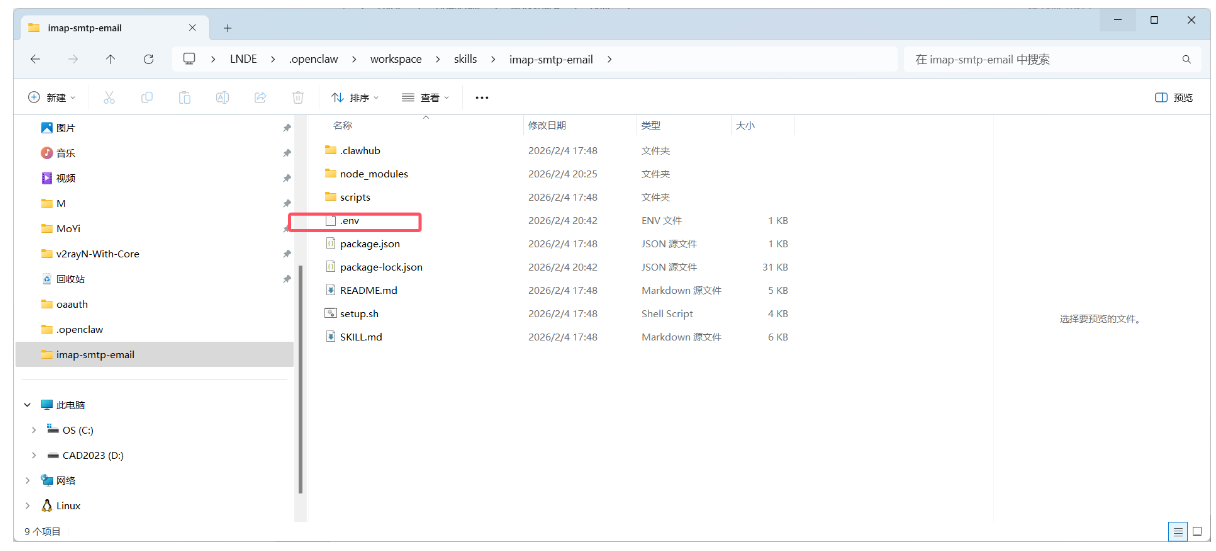Click the setup.sh file icon
Screen dimensions: 1216x551
click(x=331, y=313)
